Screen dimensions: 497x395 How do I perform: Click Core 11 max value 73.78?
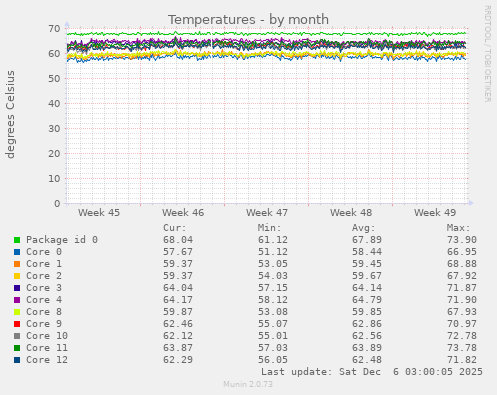coord(462,348)
